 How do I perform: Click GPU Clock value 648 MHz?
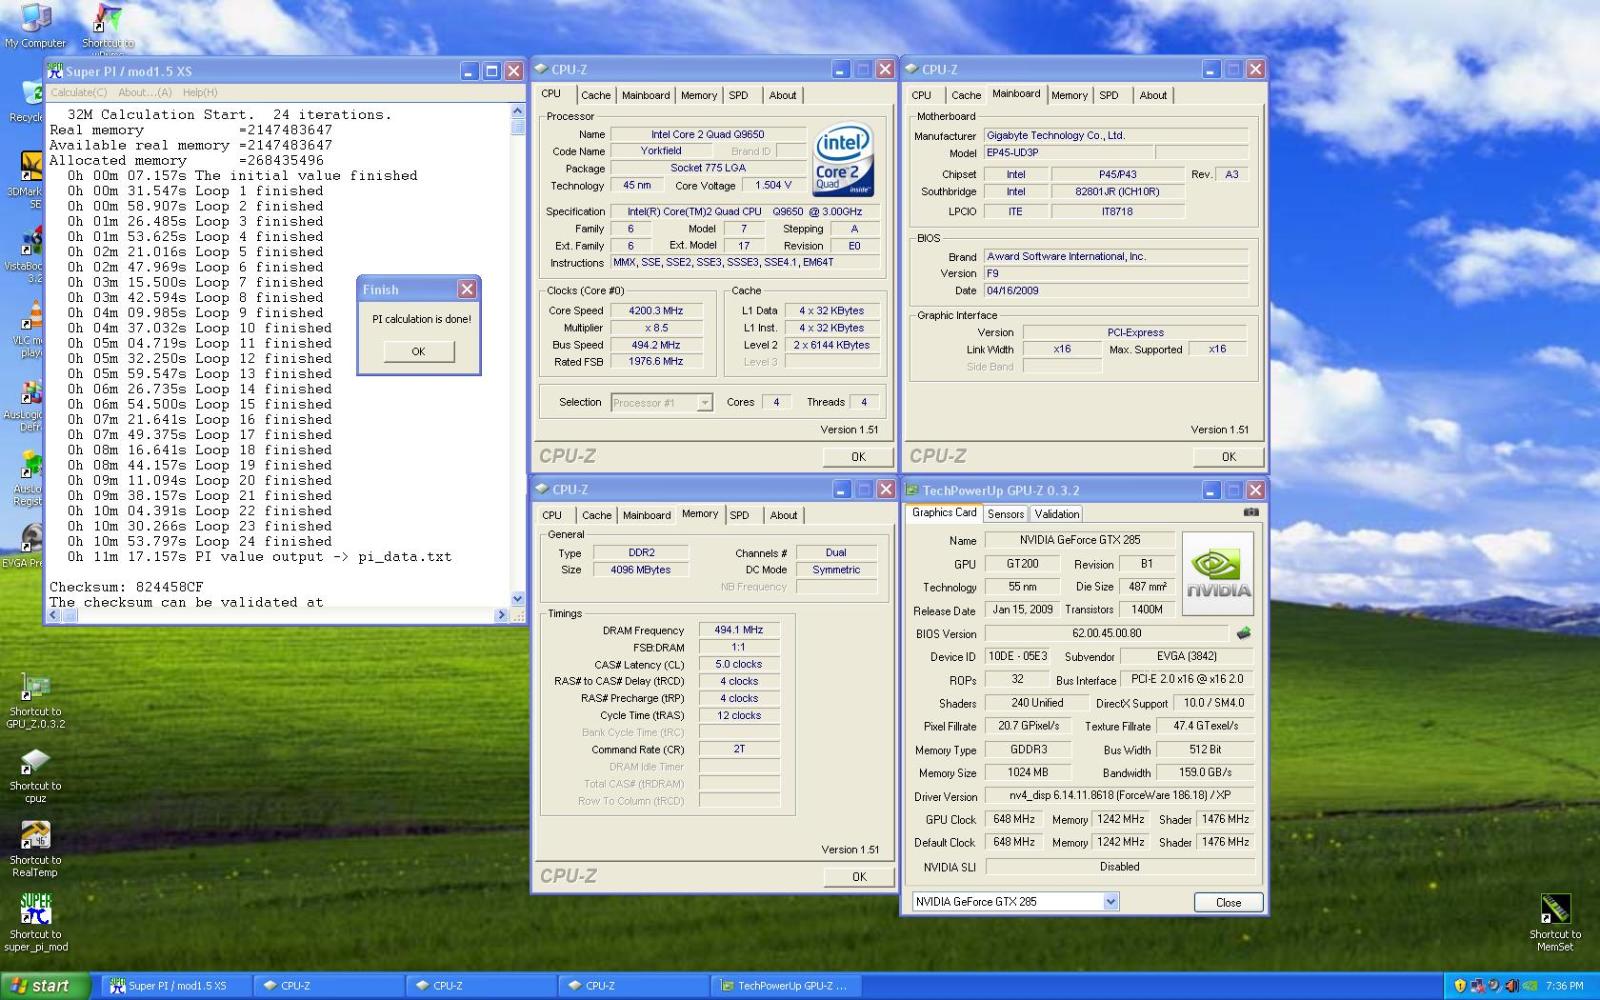tap(1014, 819)
